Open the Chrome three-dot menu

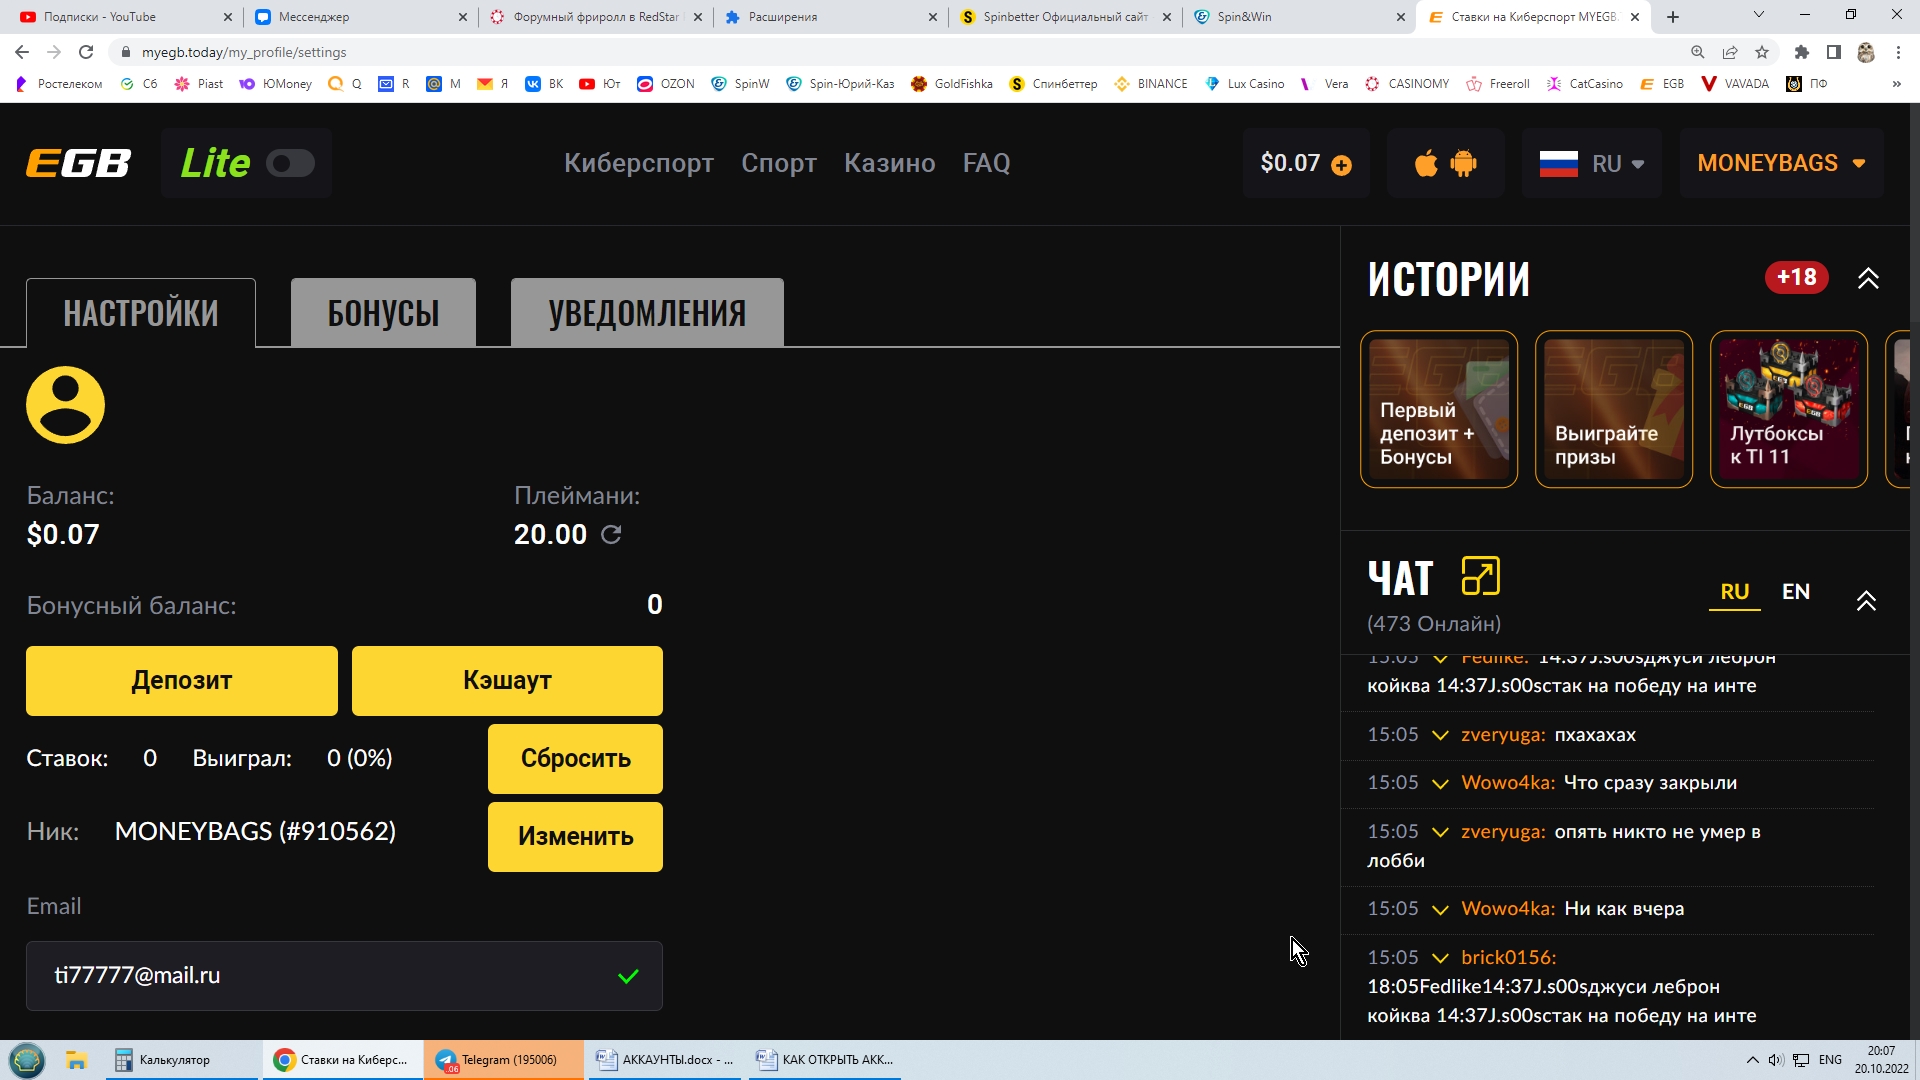click(1898, 52)
